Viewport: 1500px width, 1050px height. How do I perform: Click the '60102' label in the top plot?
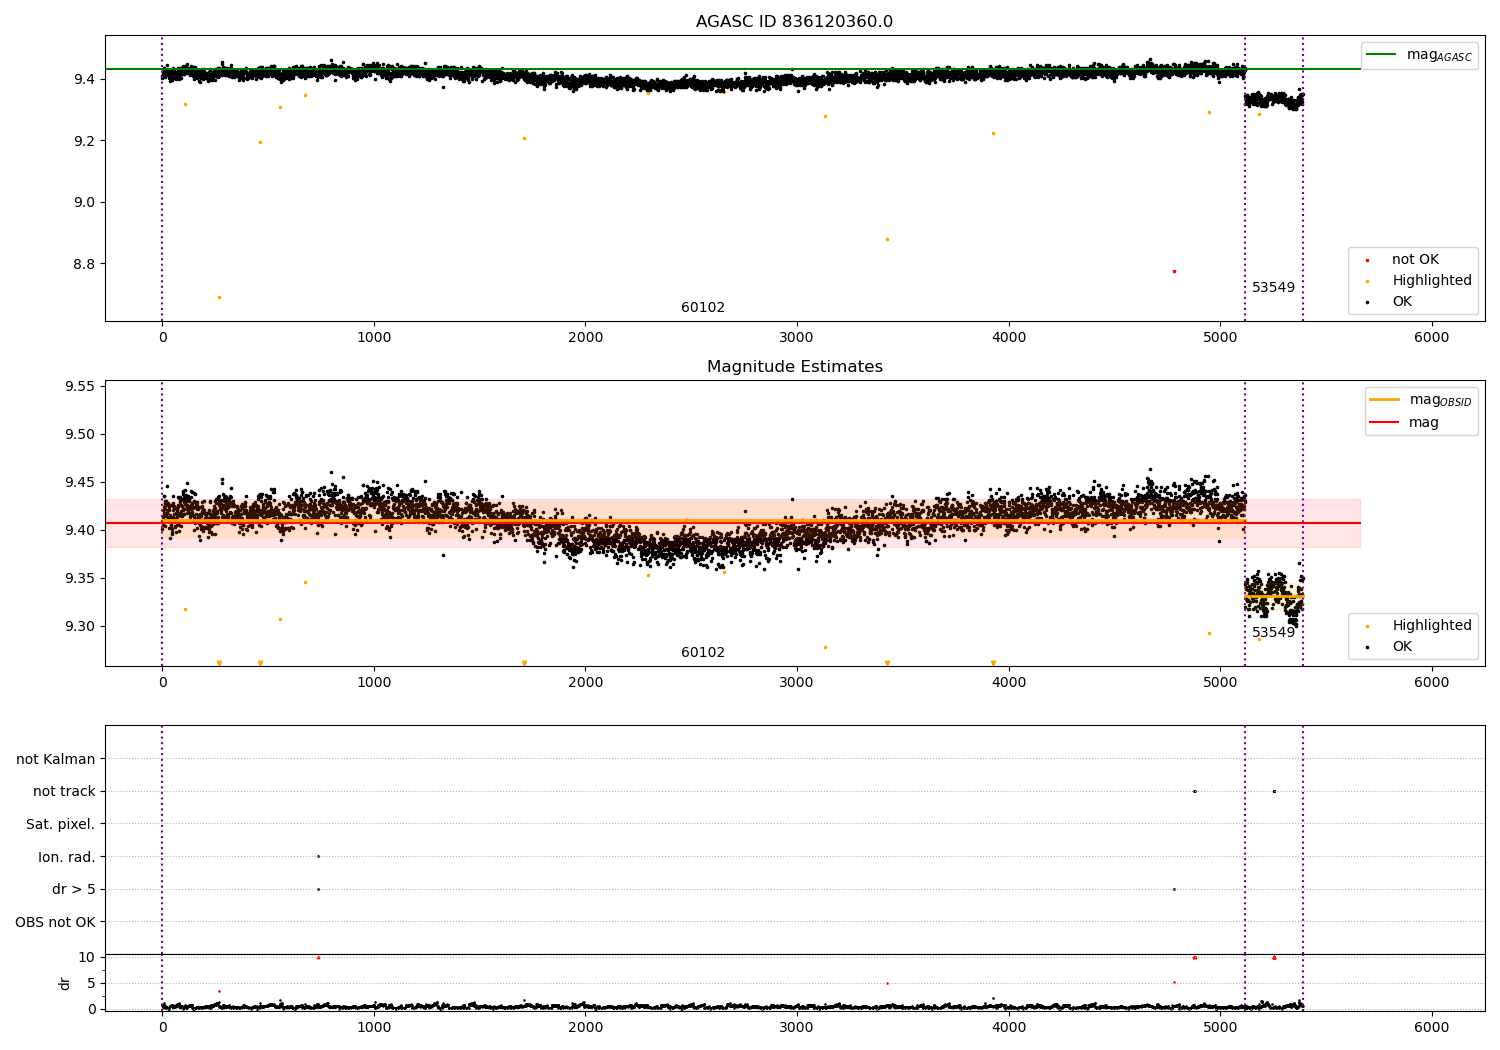coord(703,308)
